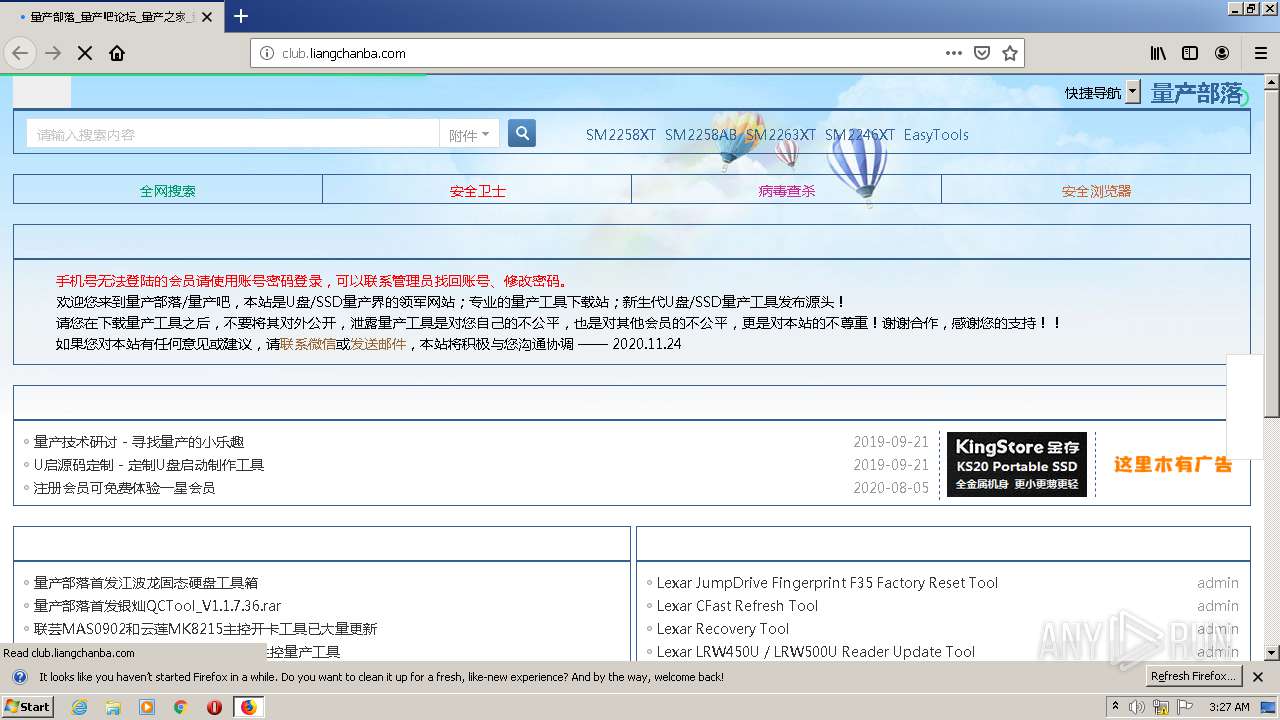This screenshot has height=720, width=1280.
Task: Open the SM2258XT hot search link
Action: click(x=621, y=135)
